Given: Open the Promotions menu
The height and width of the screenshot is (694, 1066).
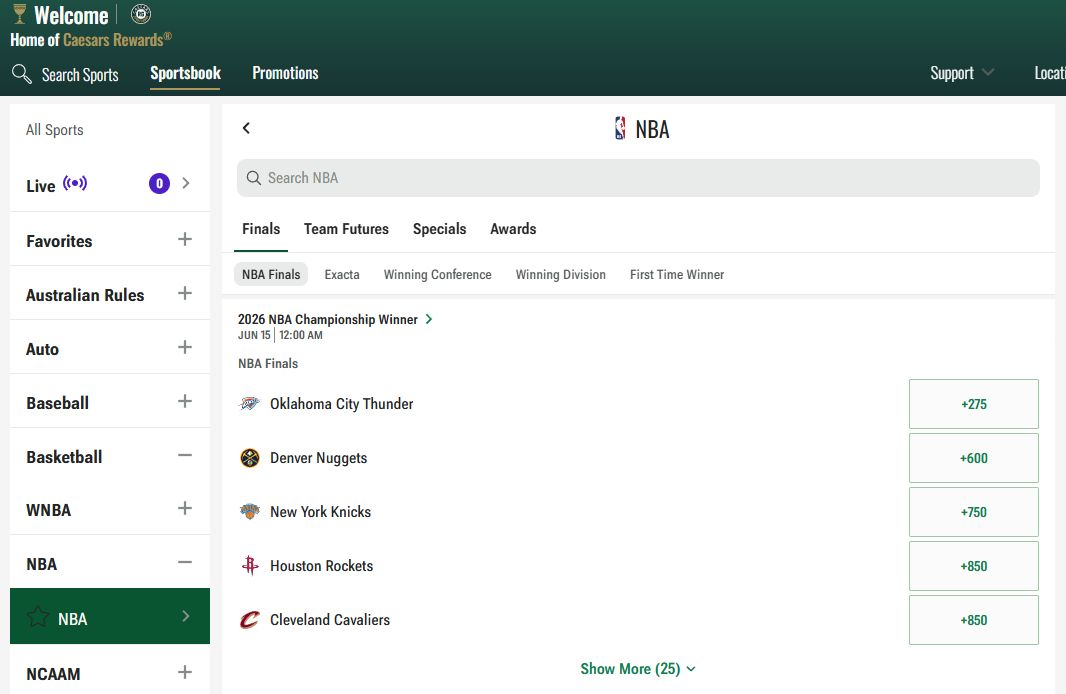Looking at the screenshot, I should pos(284,73).
